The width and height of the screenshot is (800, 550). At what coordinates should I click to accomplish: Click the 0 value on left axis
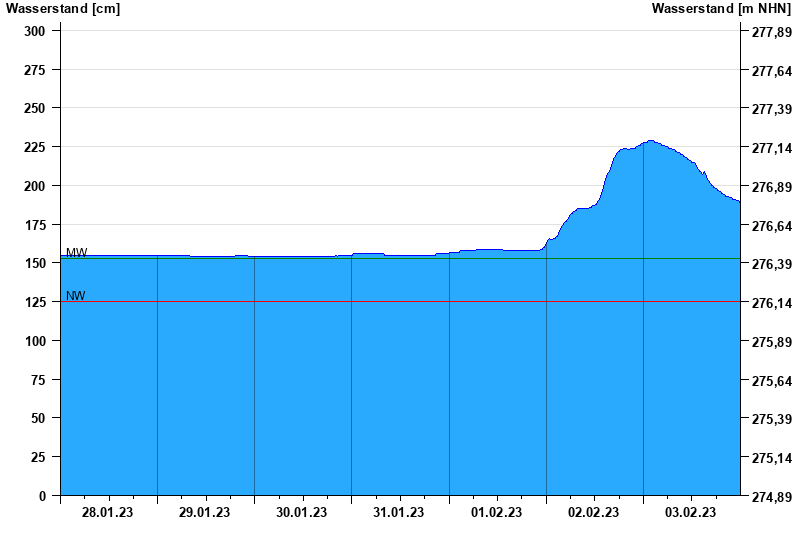point(42,496)
